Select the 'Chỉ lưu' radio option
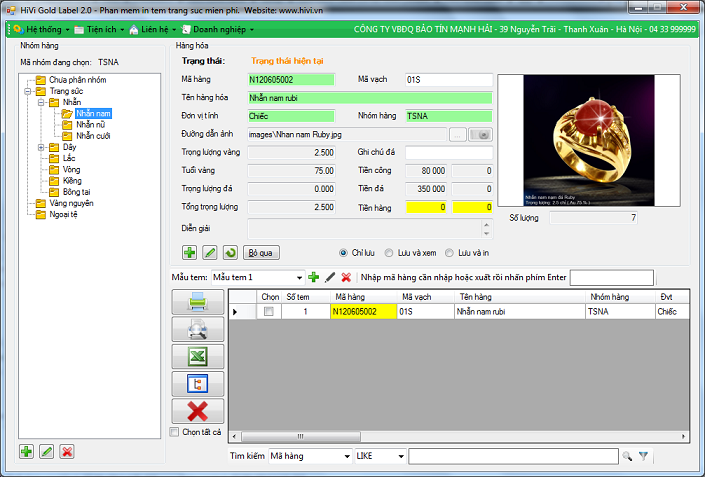This screenshot has height=477, width=705. click(345, 252)
